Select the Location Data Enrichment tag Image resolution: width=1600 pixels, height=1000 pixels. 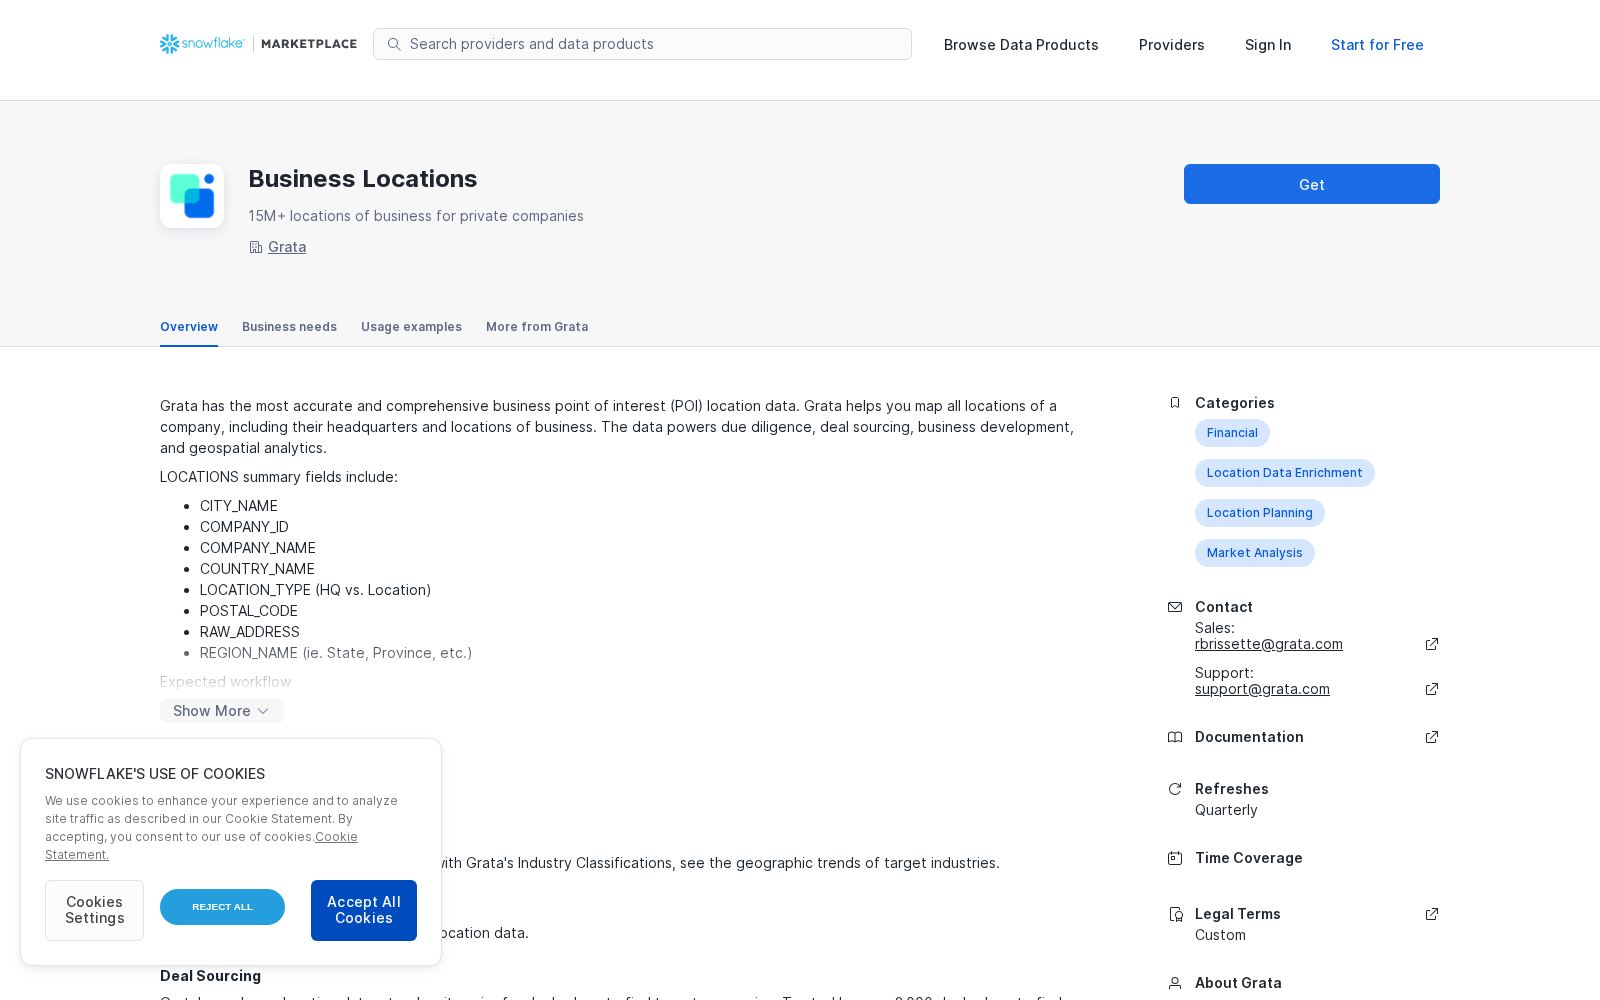click(1285, 473)
